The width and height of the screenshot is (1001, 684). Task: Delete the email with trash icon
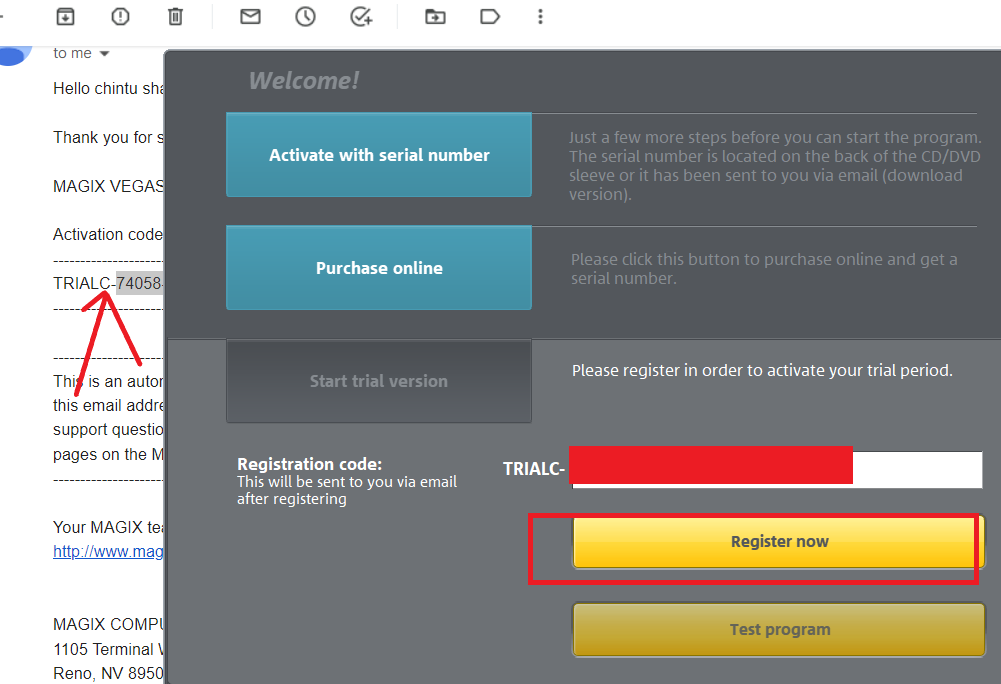[x=175, y=17]
